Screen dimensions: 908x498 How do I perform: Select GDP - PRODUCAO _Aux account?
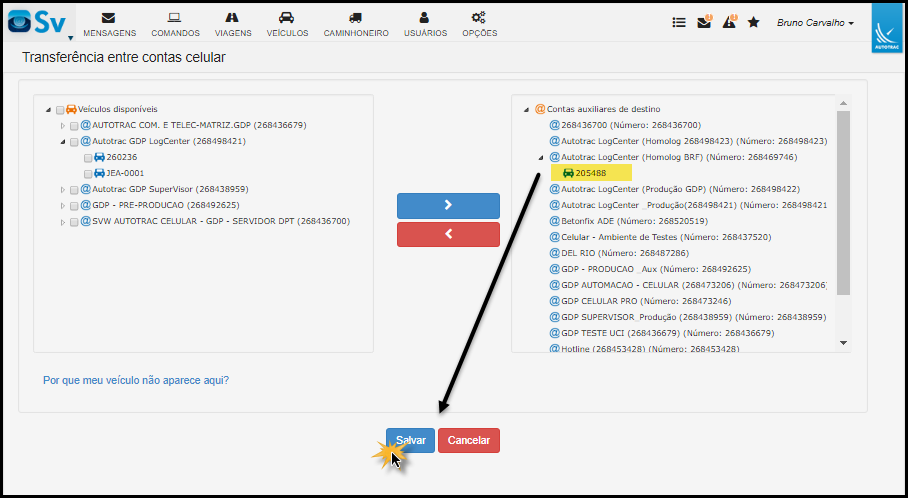pos(656,269)
